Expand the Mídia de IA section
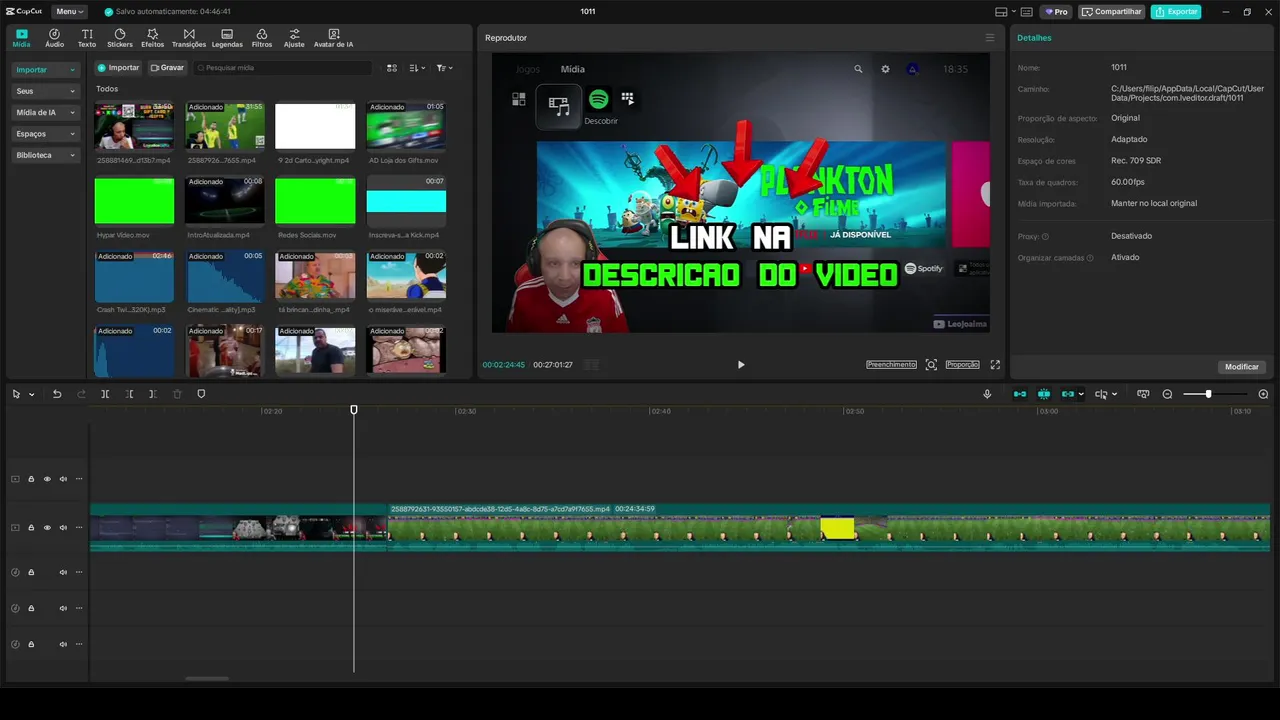This screenshot has width=1280, height=720. pos(45,112)
